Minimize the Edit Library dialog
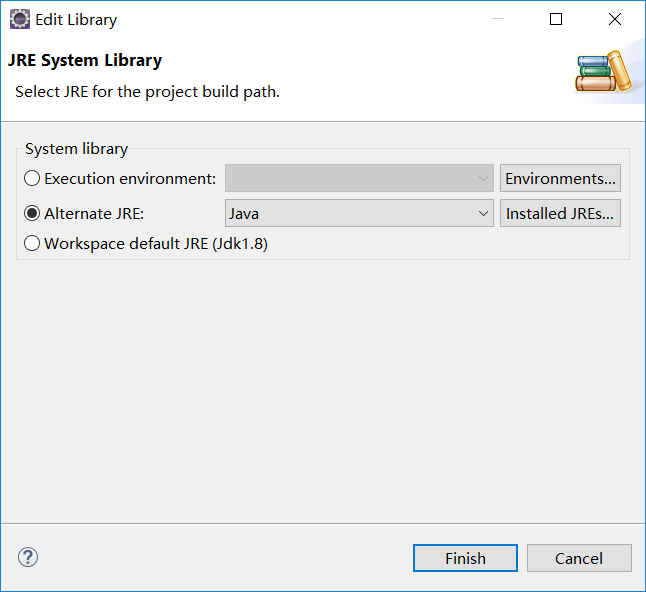Viewport: 646px width, 592px height. tap(498, 19)
